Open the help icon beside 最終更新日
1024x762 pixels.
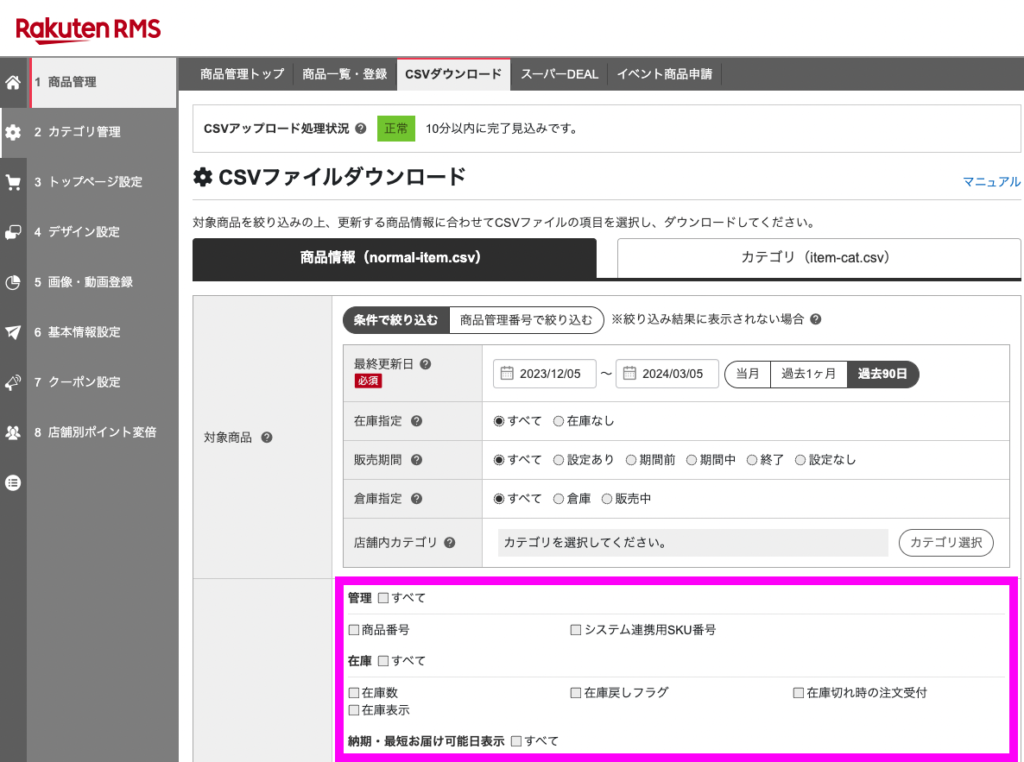(424, 366)
